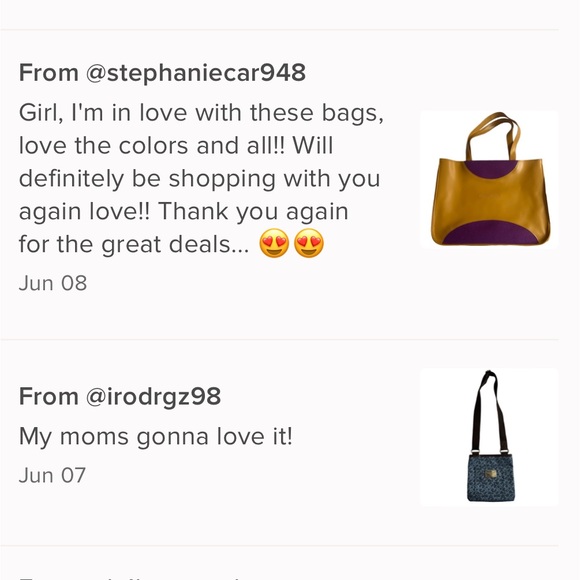Tap the "My moms gonna love it!" comment

156,437
